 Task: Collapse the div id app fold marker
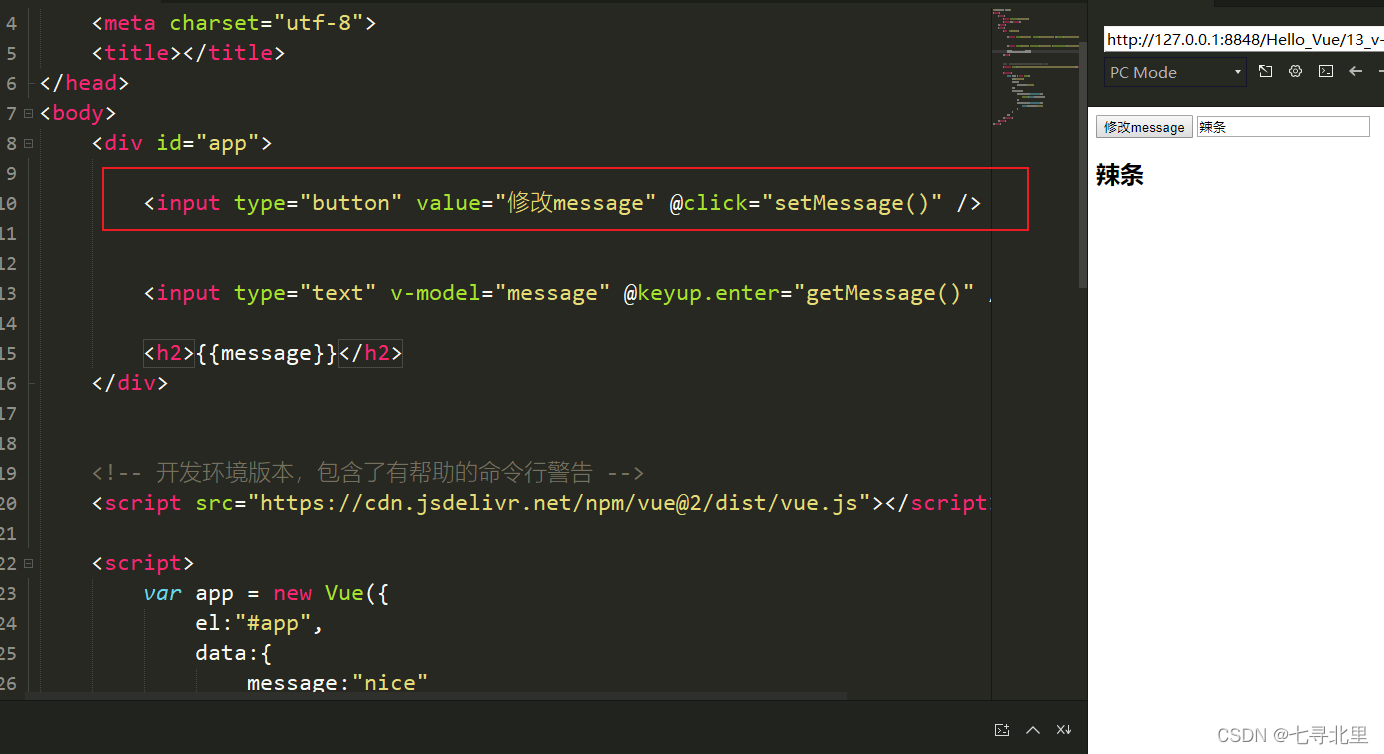(29, 143)
